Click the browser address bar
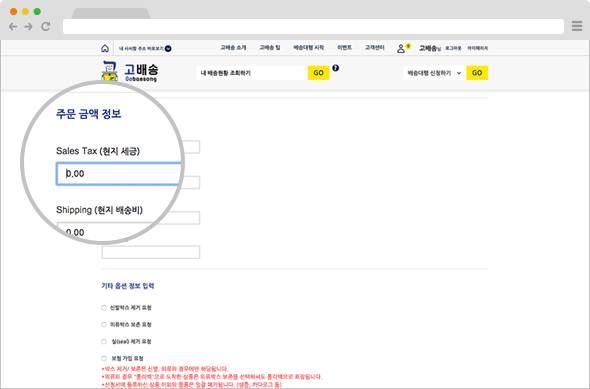Screen dimensions: 590x389 click(313, 26)
